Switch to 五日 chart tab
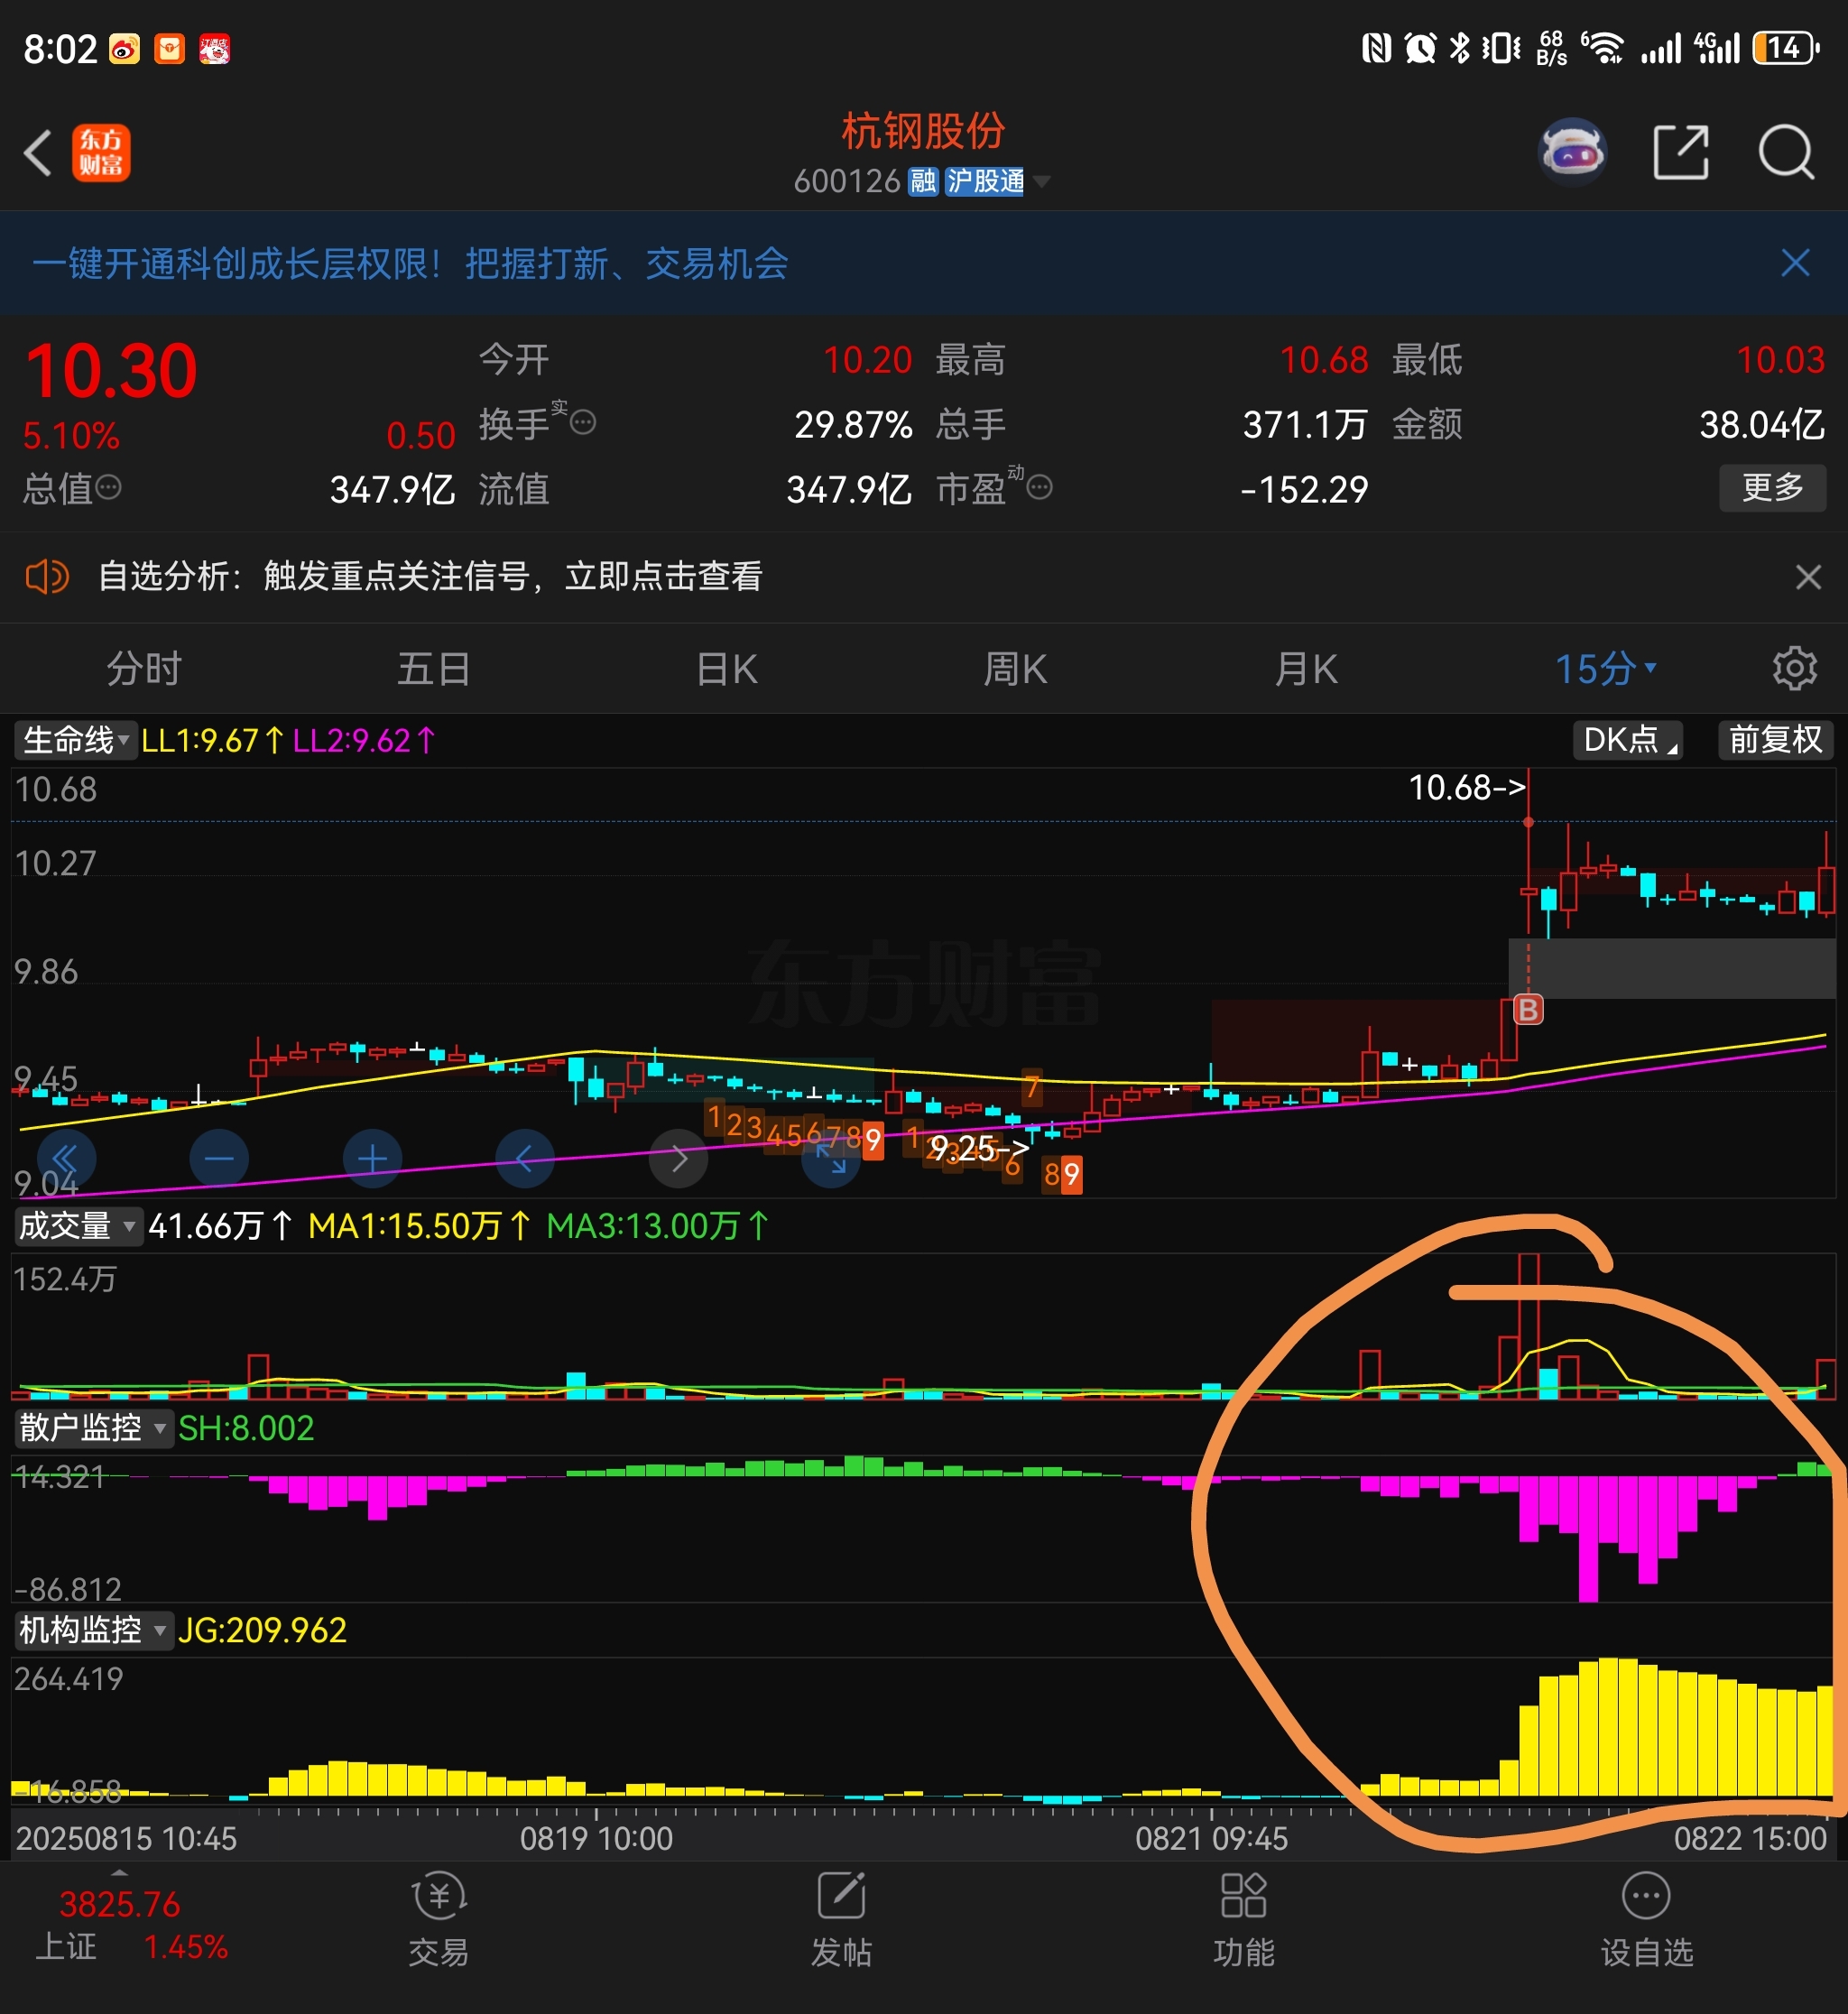 click(x=434, y=669)
